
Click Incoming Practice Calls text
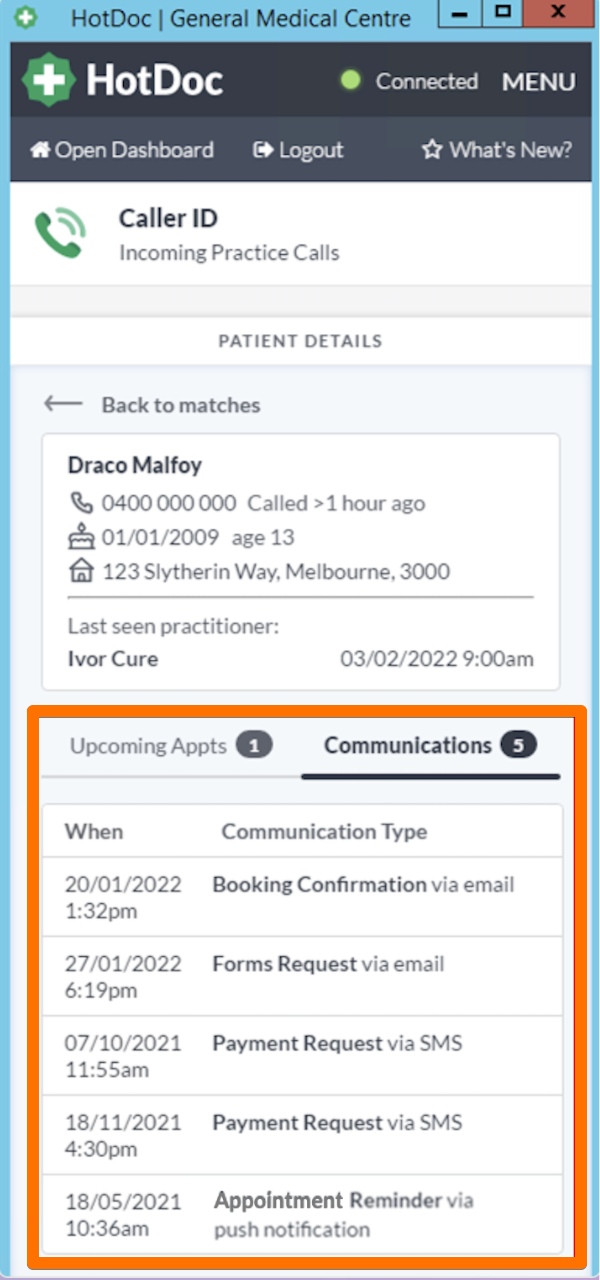coord(229,253)
